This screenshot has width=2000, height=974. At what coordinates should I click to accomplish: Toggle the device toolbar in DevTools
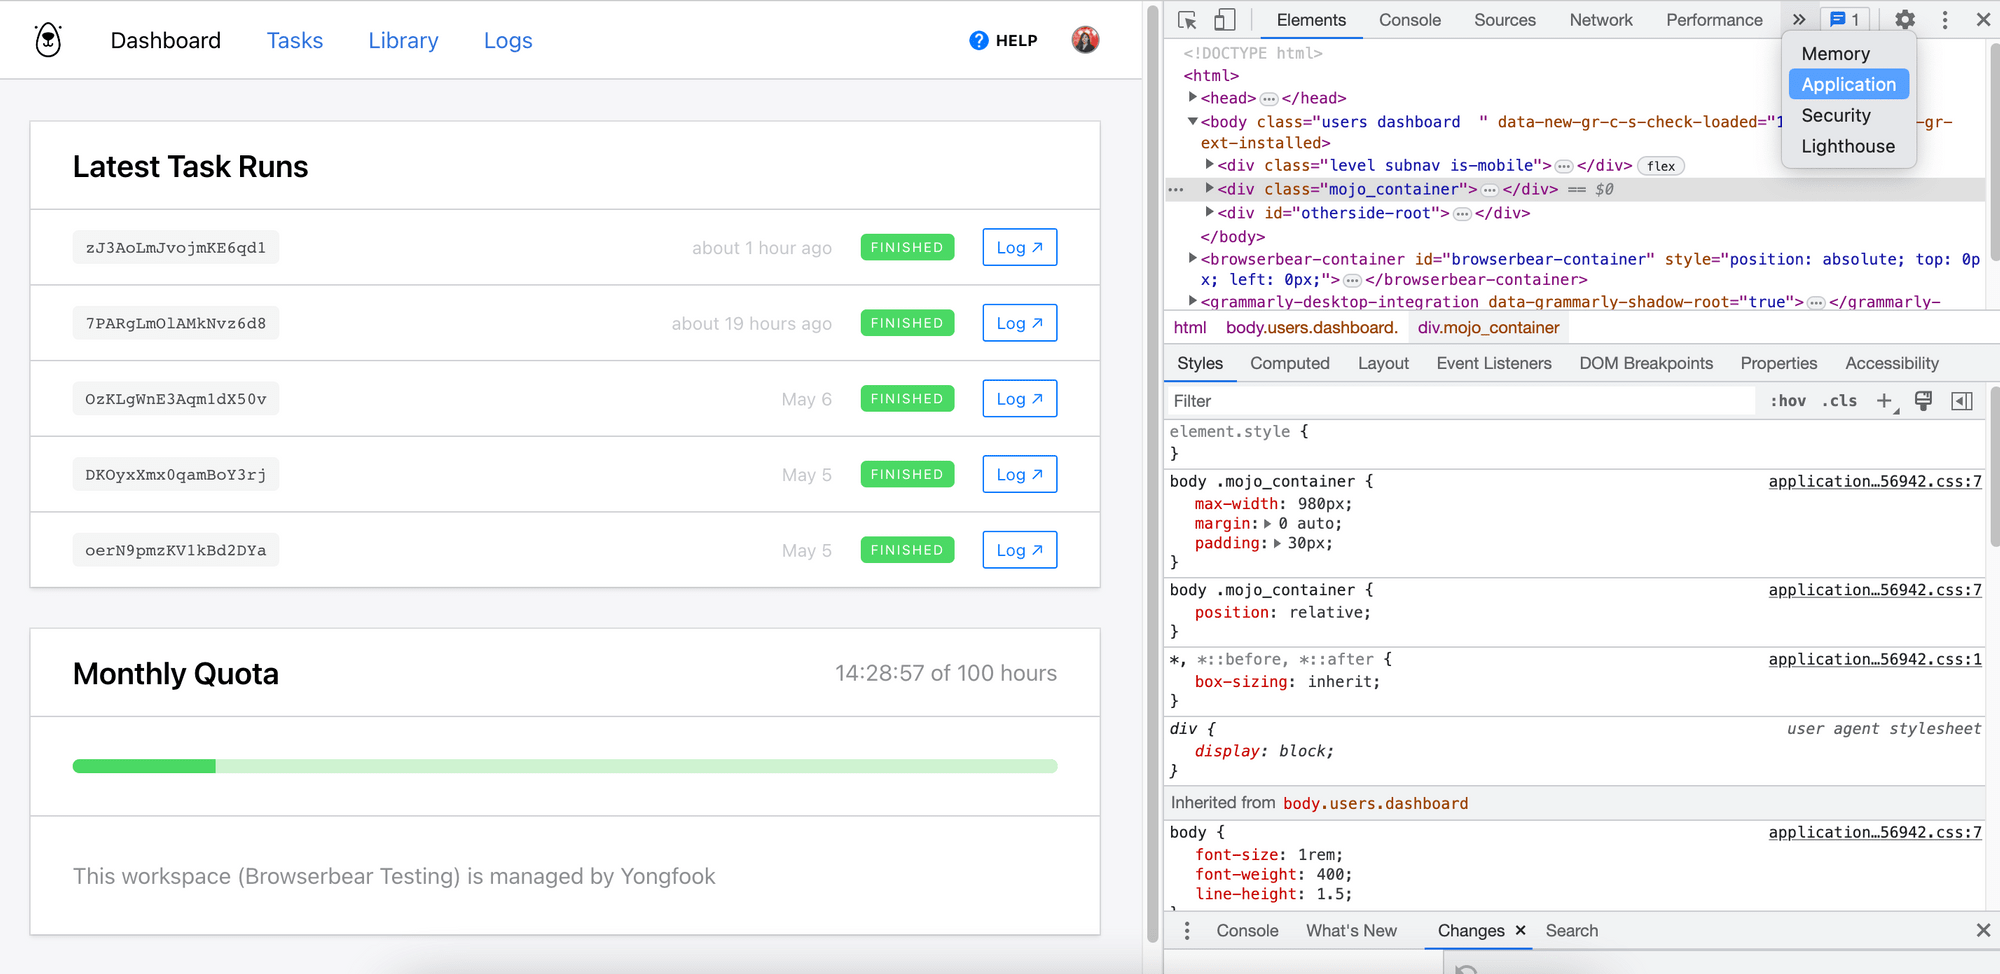coord(1225,19)
